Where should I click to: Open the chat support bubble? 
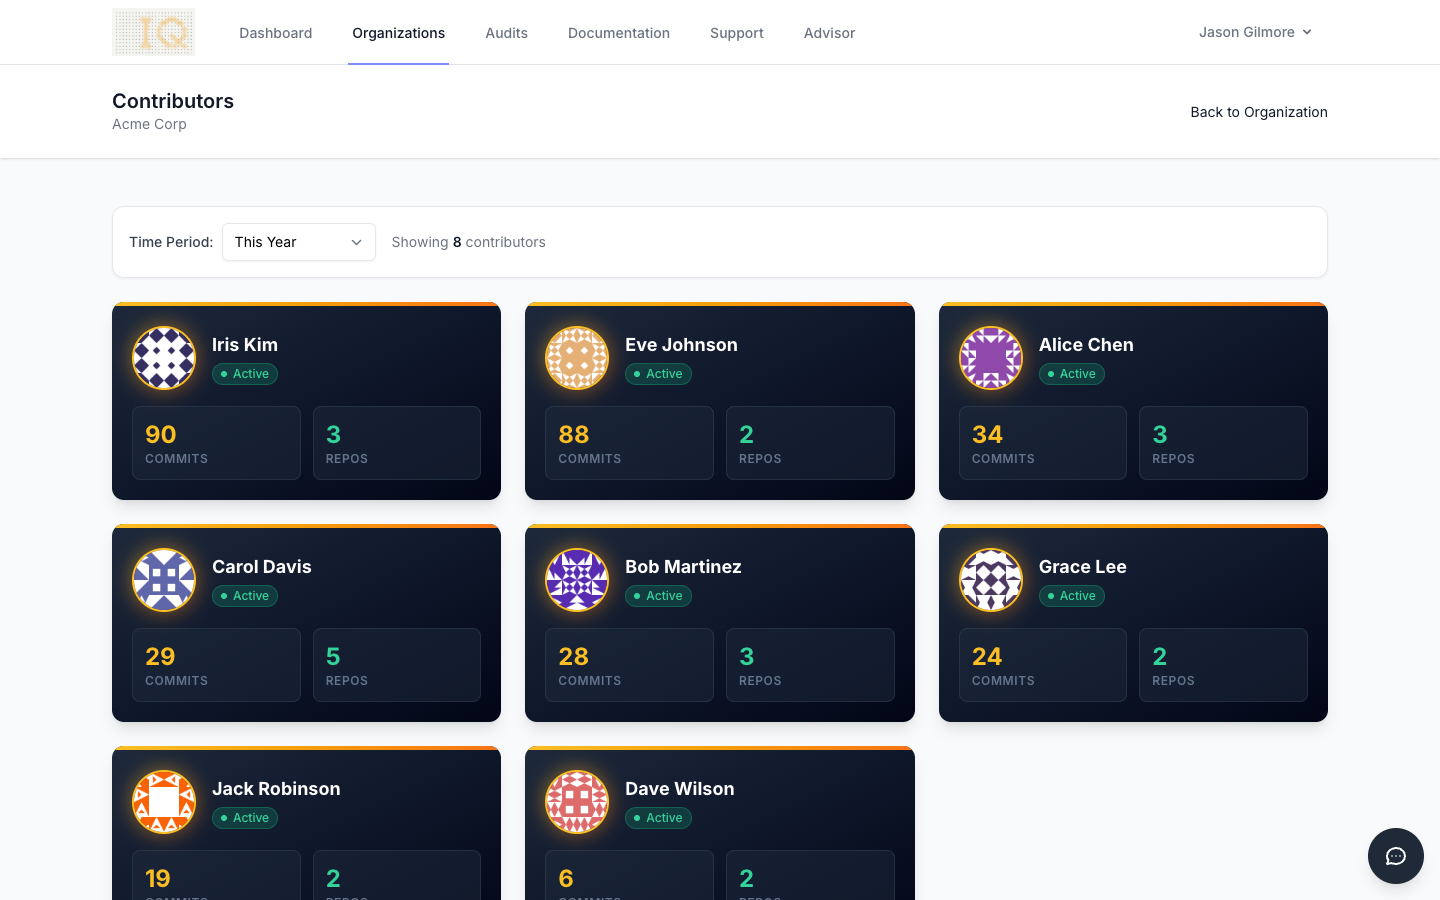tap(1395, 856)
